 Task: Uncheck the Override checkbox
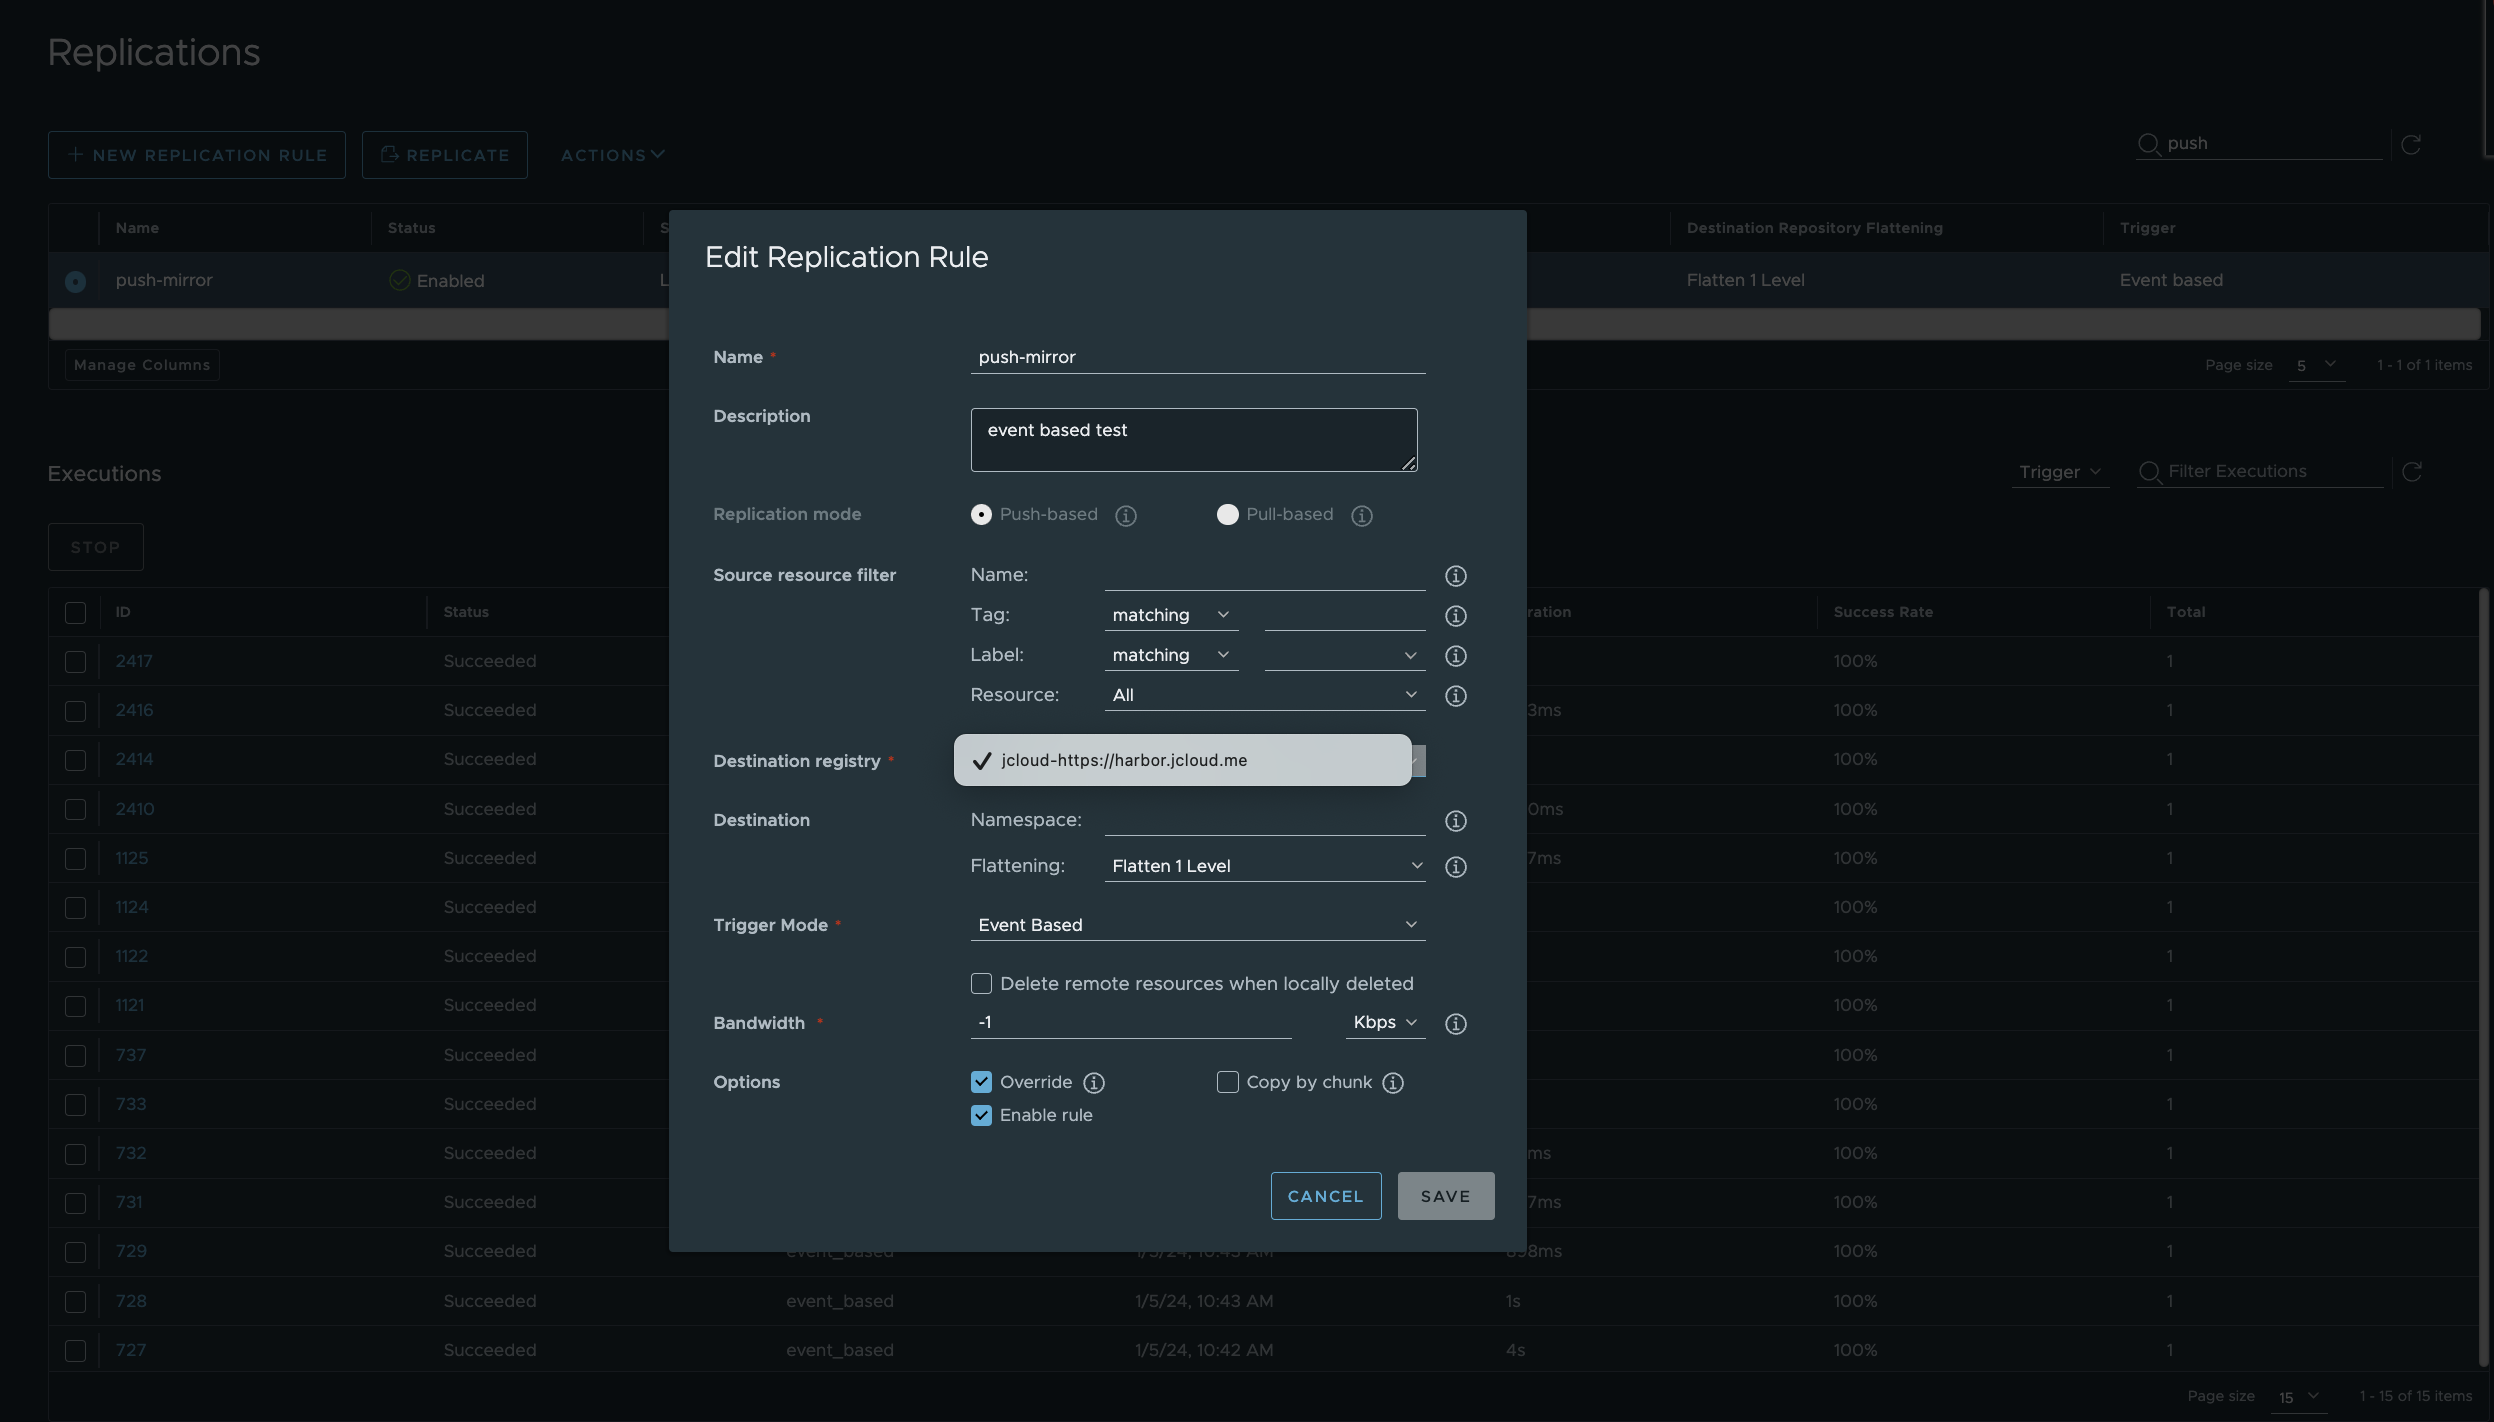pyautogui.click(x=981, y=1082)
